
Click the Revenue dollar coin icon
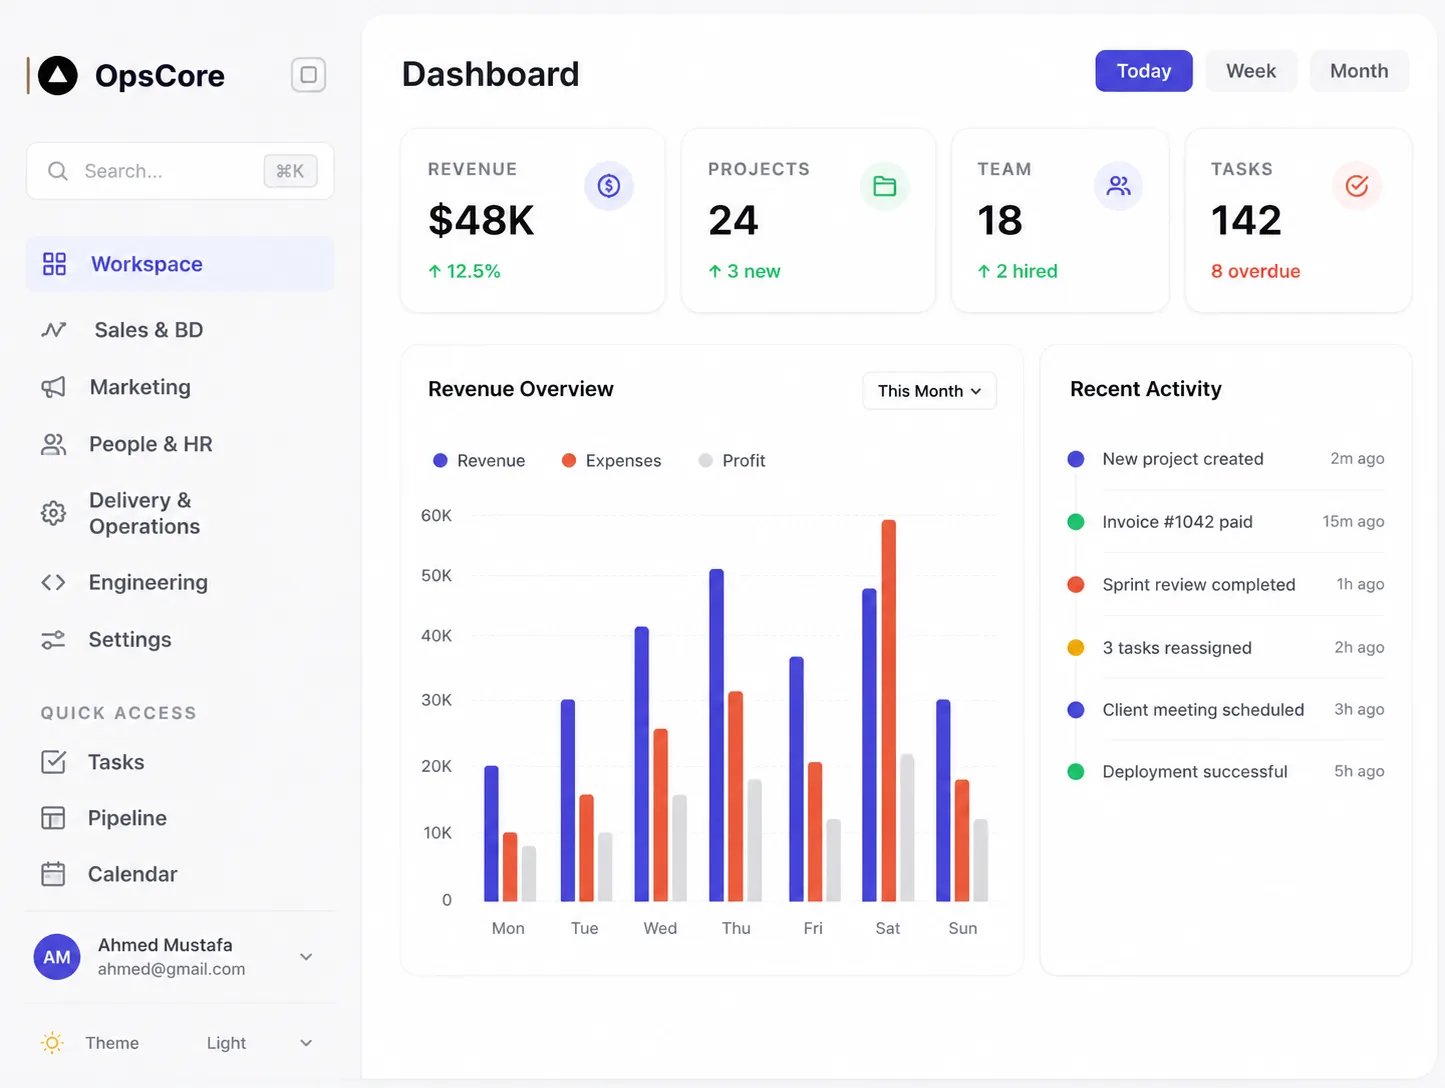pyautogui.click(x=609, y=186)
